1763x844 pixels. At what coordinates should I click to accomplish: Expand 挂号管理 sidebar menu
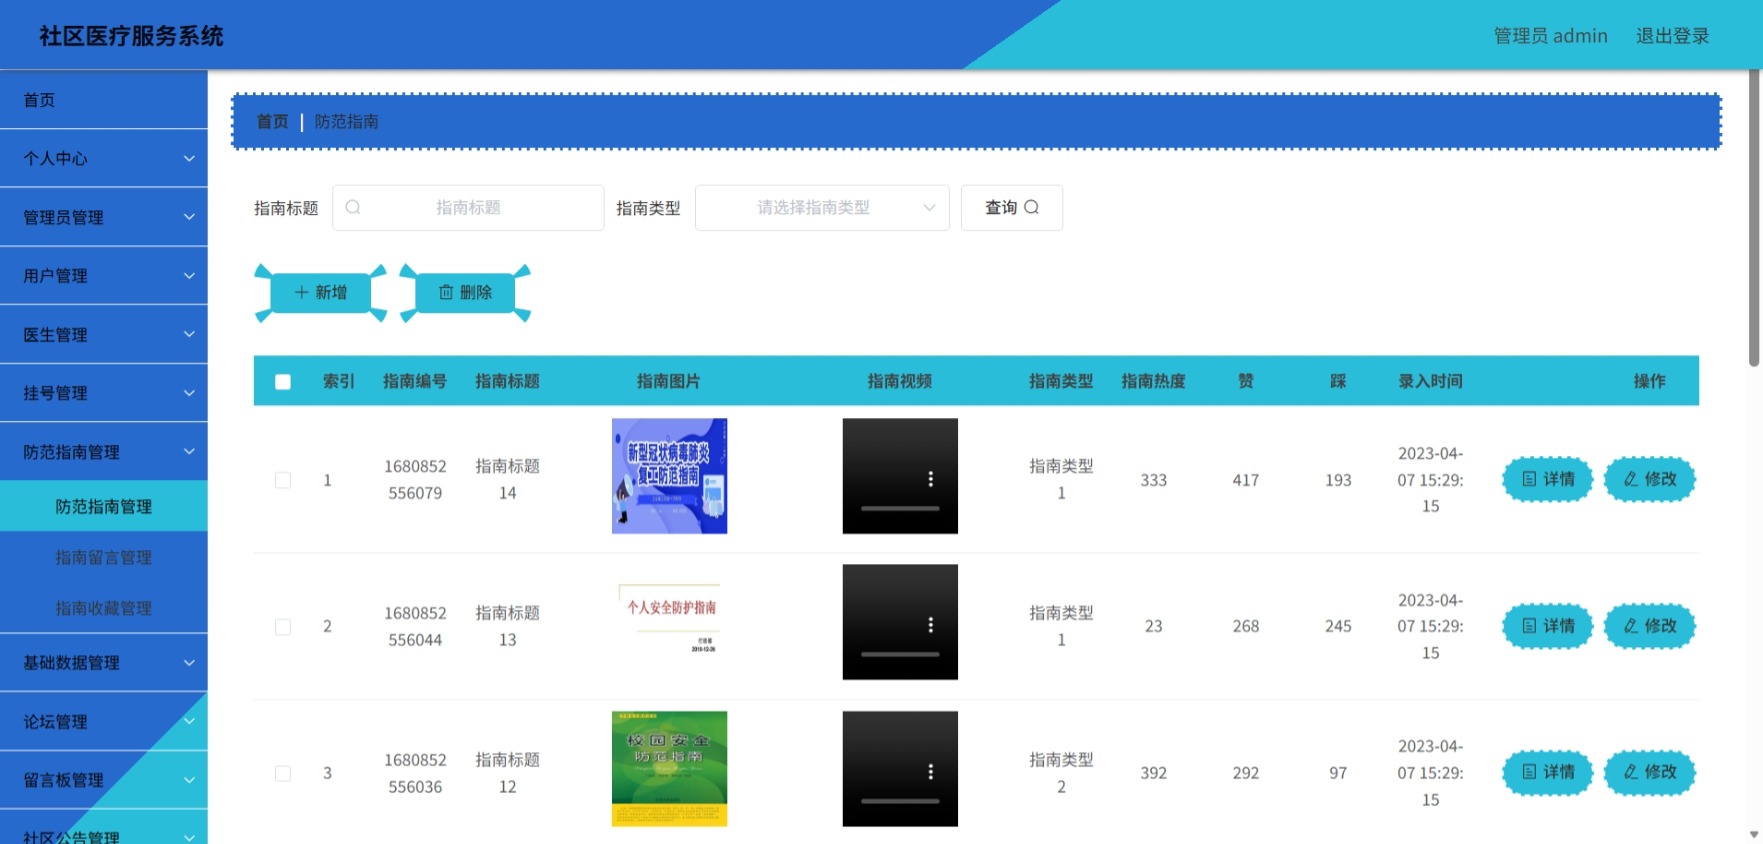[104, 393]
